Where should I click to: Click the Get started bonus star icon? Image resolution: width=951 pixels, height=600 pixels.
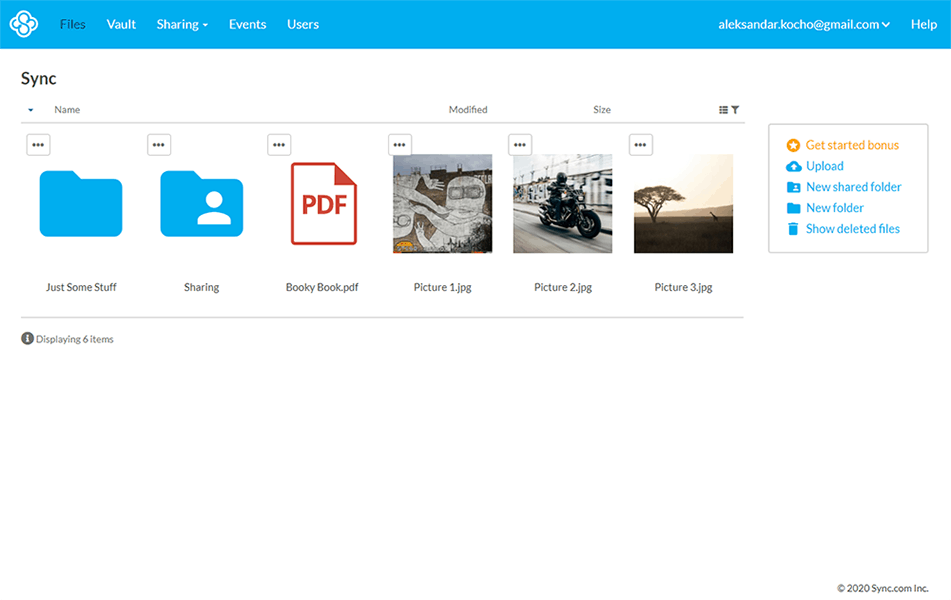793,146
